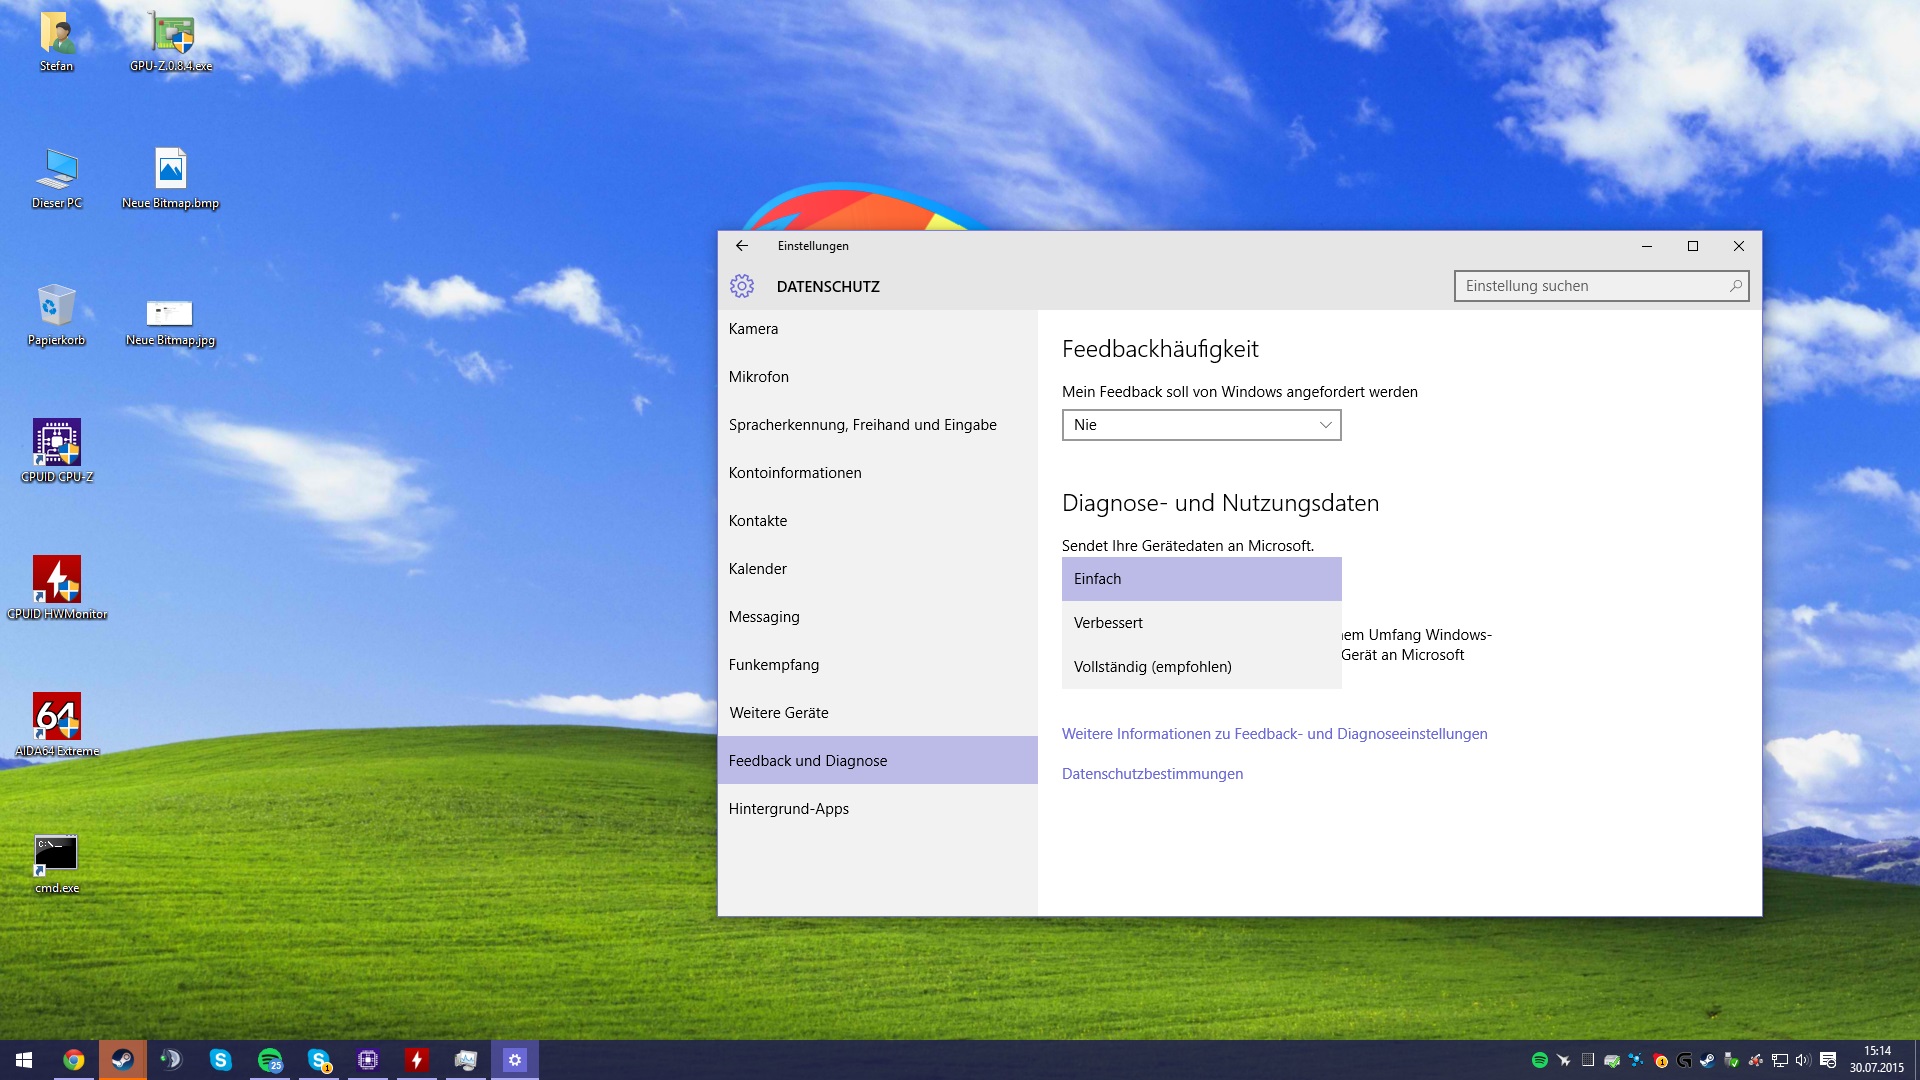Click the 'Einstellung suchen' search field
The height and width of the screenshot is (1080, 1920).
click(1590, 286)
